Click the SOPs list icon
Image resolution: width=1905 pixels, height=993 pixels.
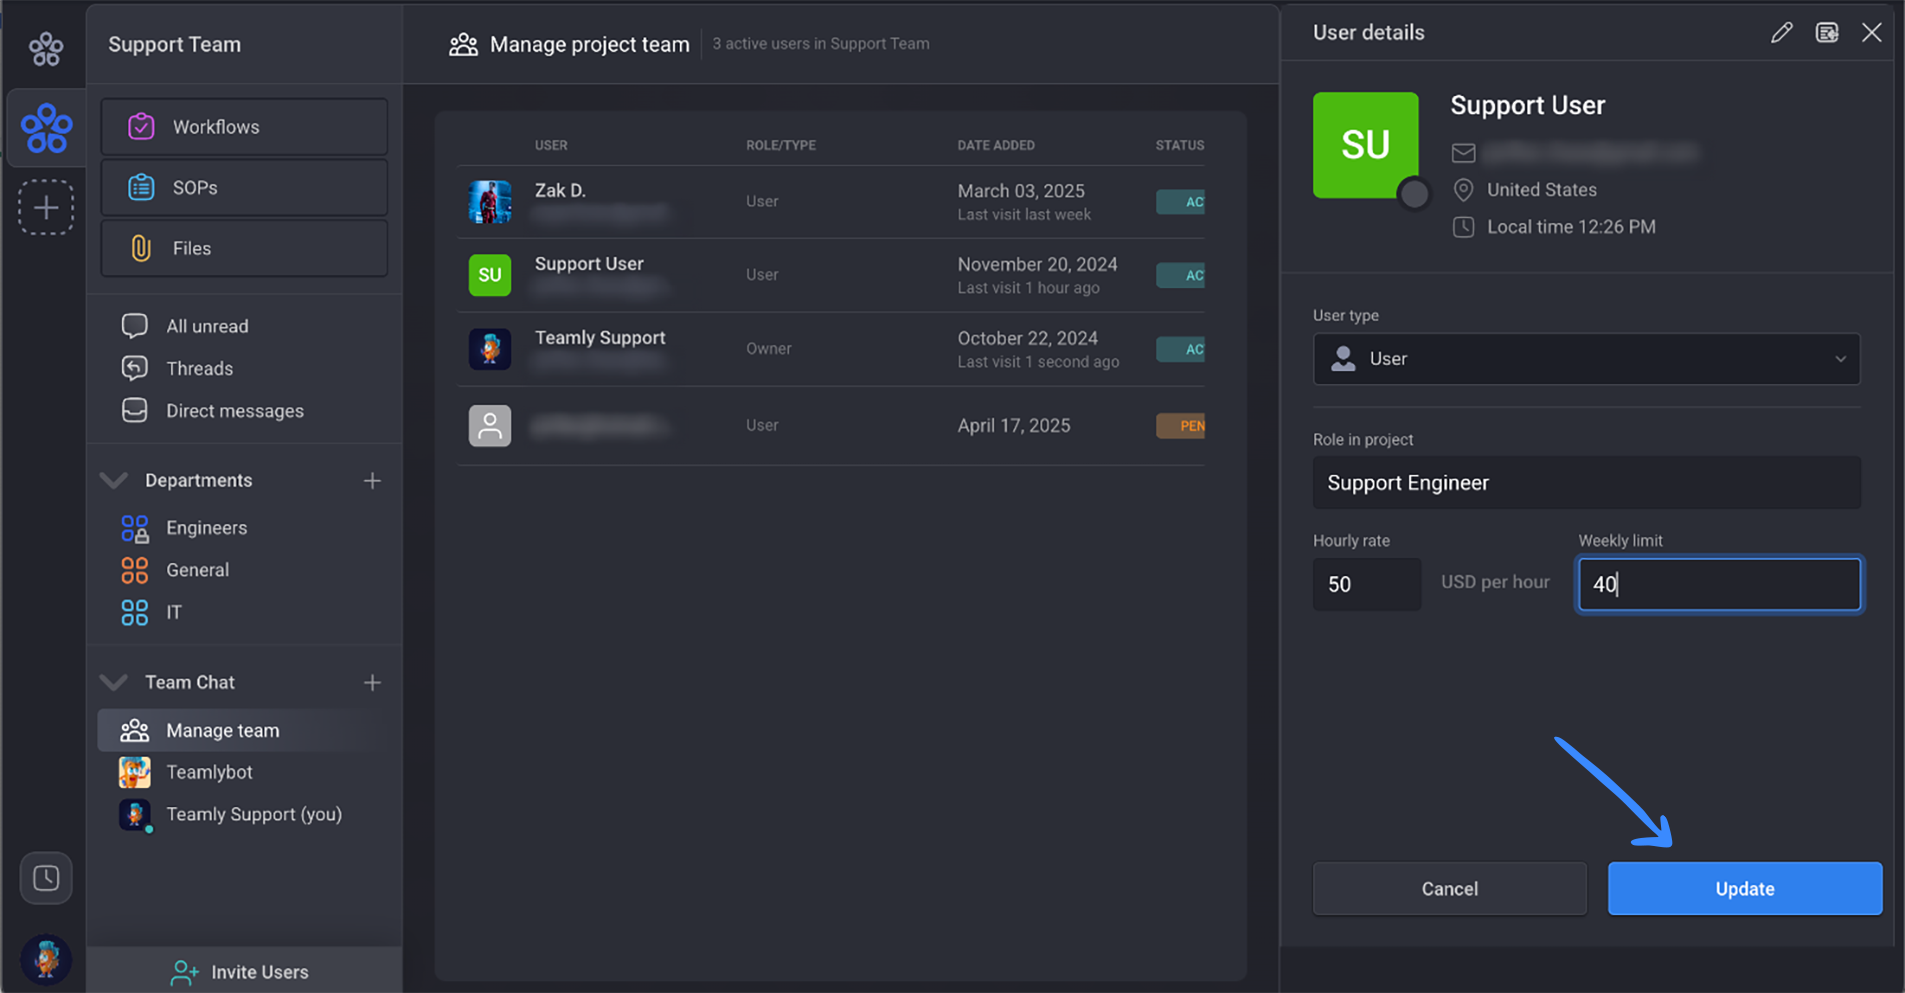point(141,188)
